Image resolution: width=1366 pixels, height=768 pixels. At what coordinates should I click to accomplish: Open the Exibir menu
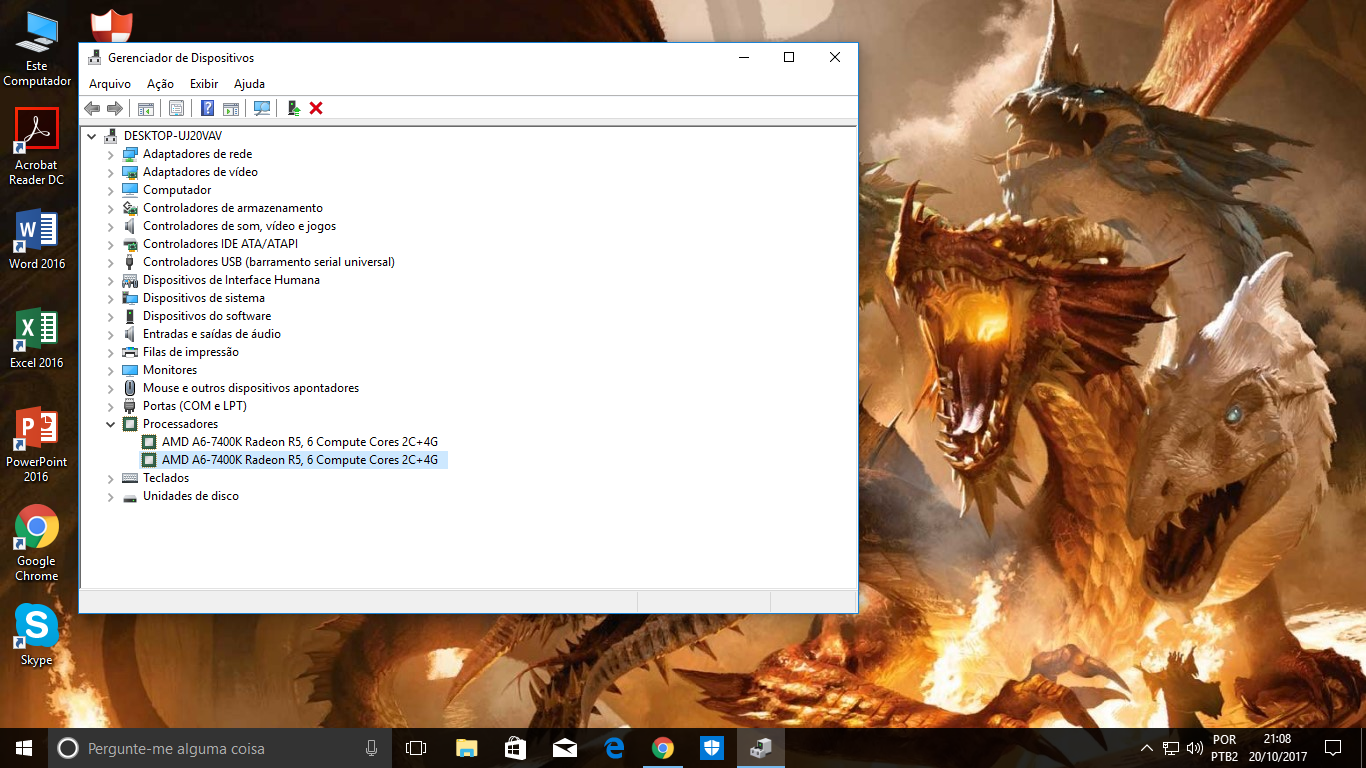(204, 84)
